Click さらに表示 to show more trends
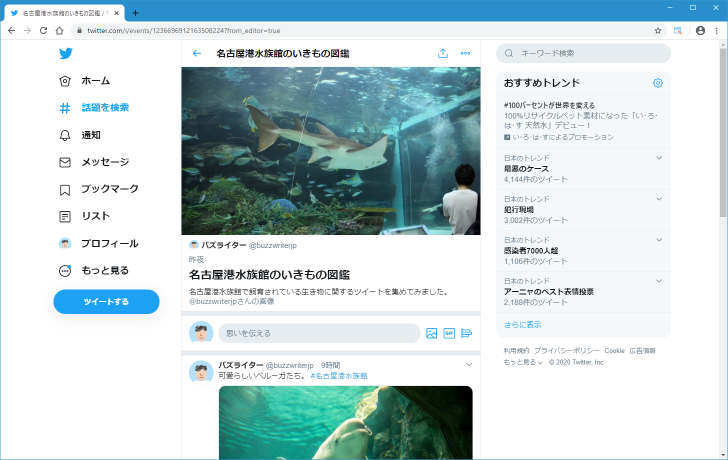Screen dimensions: 728x460 click(523, 325)
